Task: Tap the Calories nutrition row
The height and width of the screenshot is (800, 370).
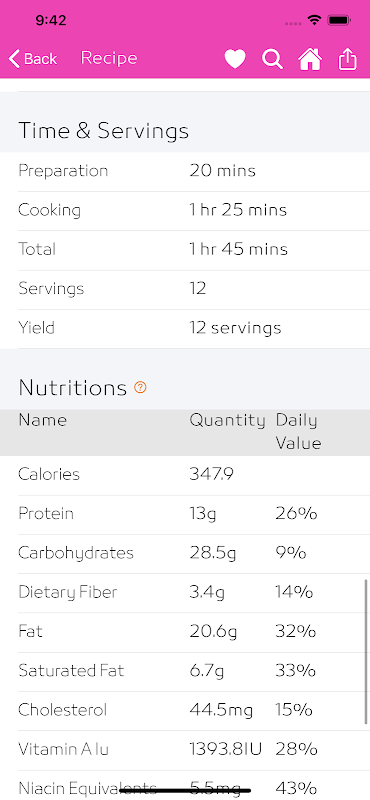Action: (194, 475)
